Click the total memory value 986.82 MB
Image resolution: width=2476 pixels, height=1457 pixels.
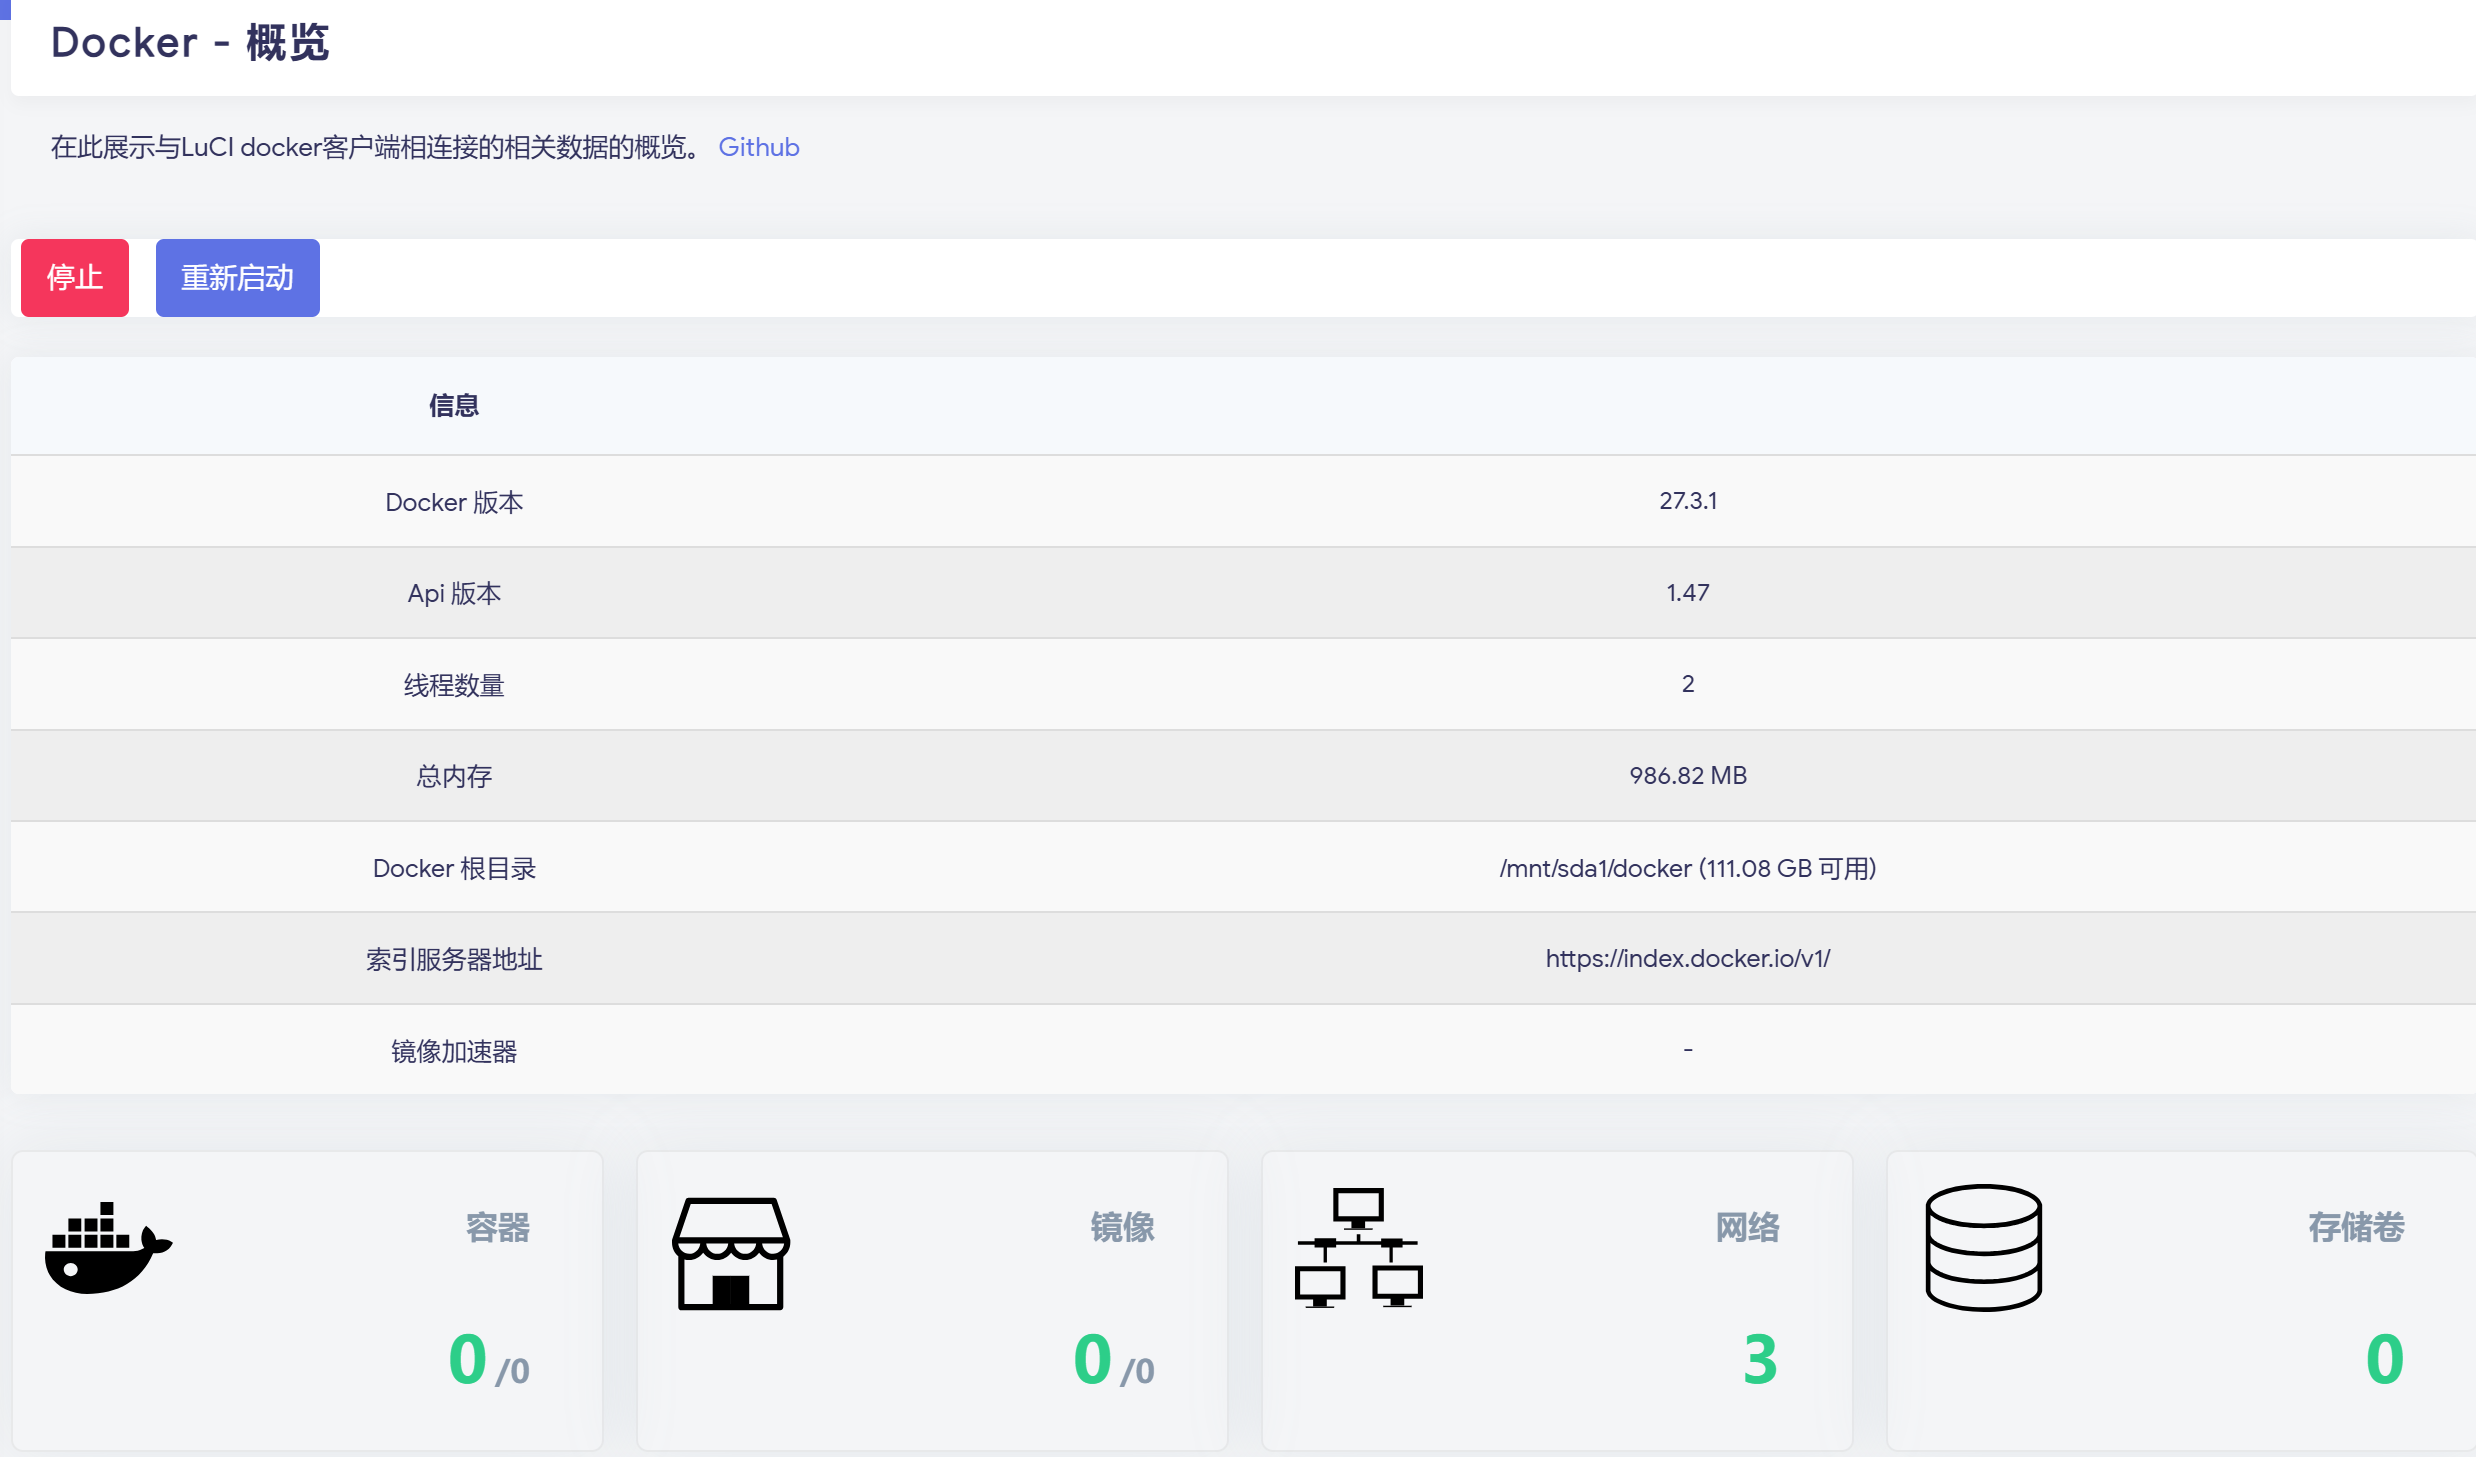pyautogui.click(x=1687, y=775)
